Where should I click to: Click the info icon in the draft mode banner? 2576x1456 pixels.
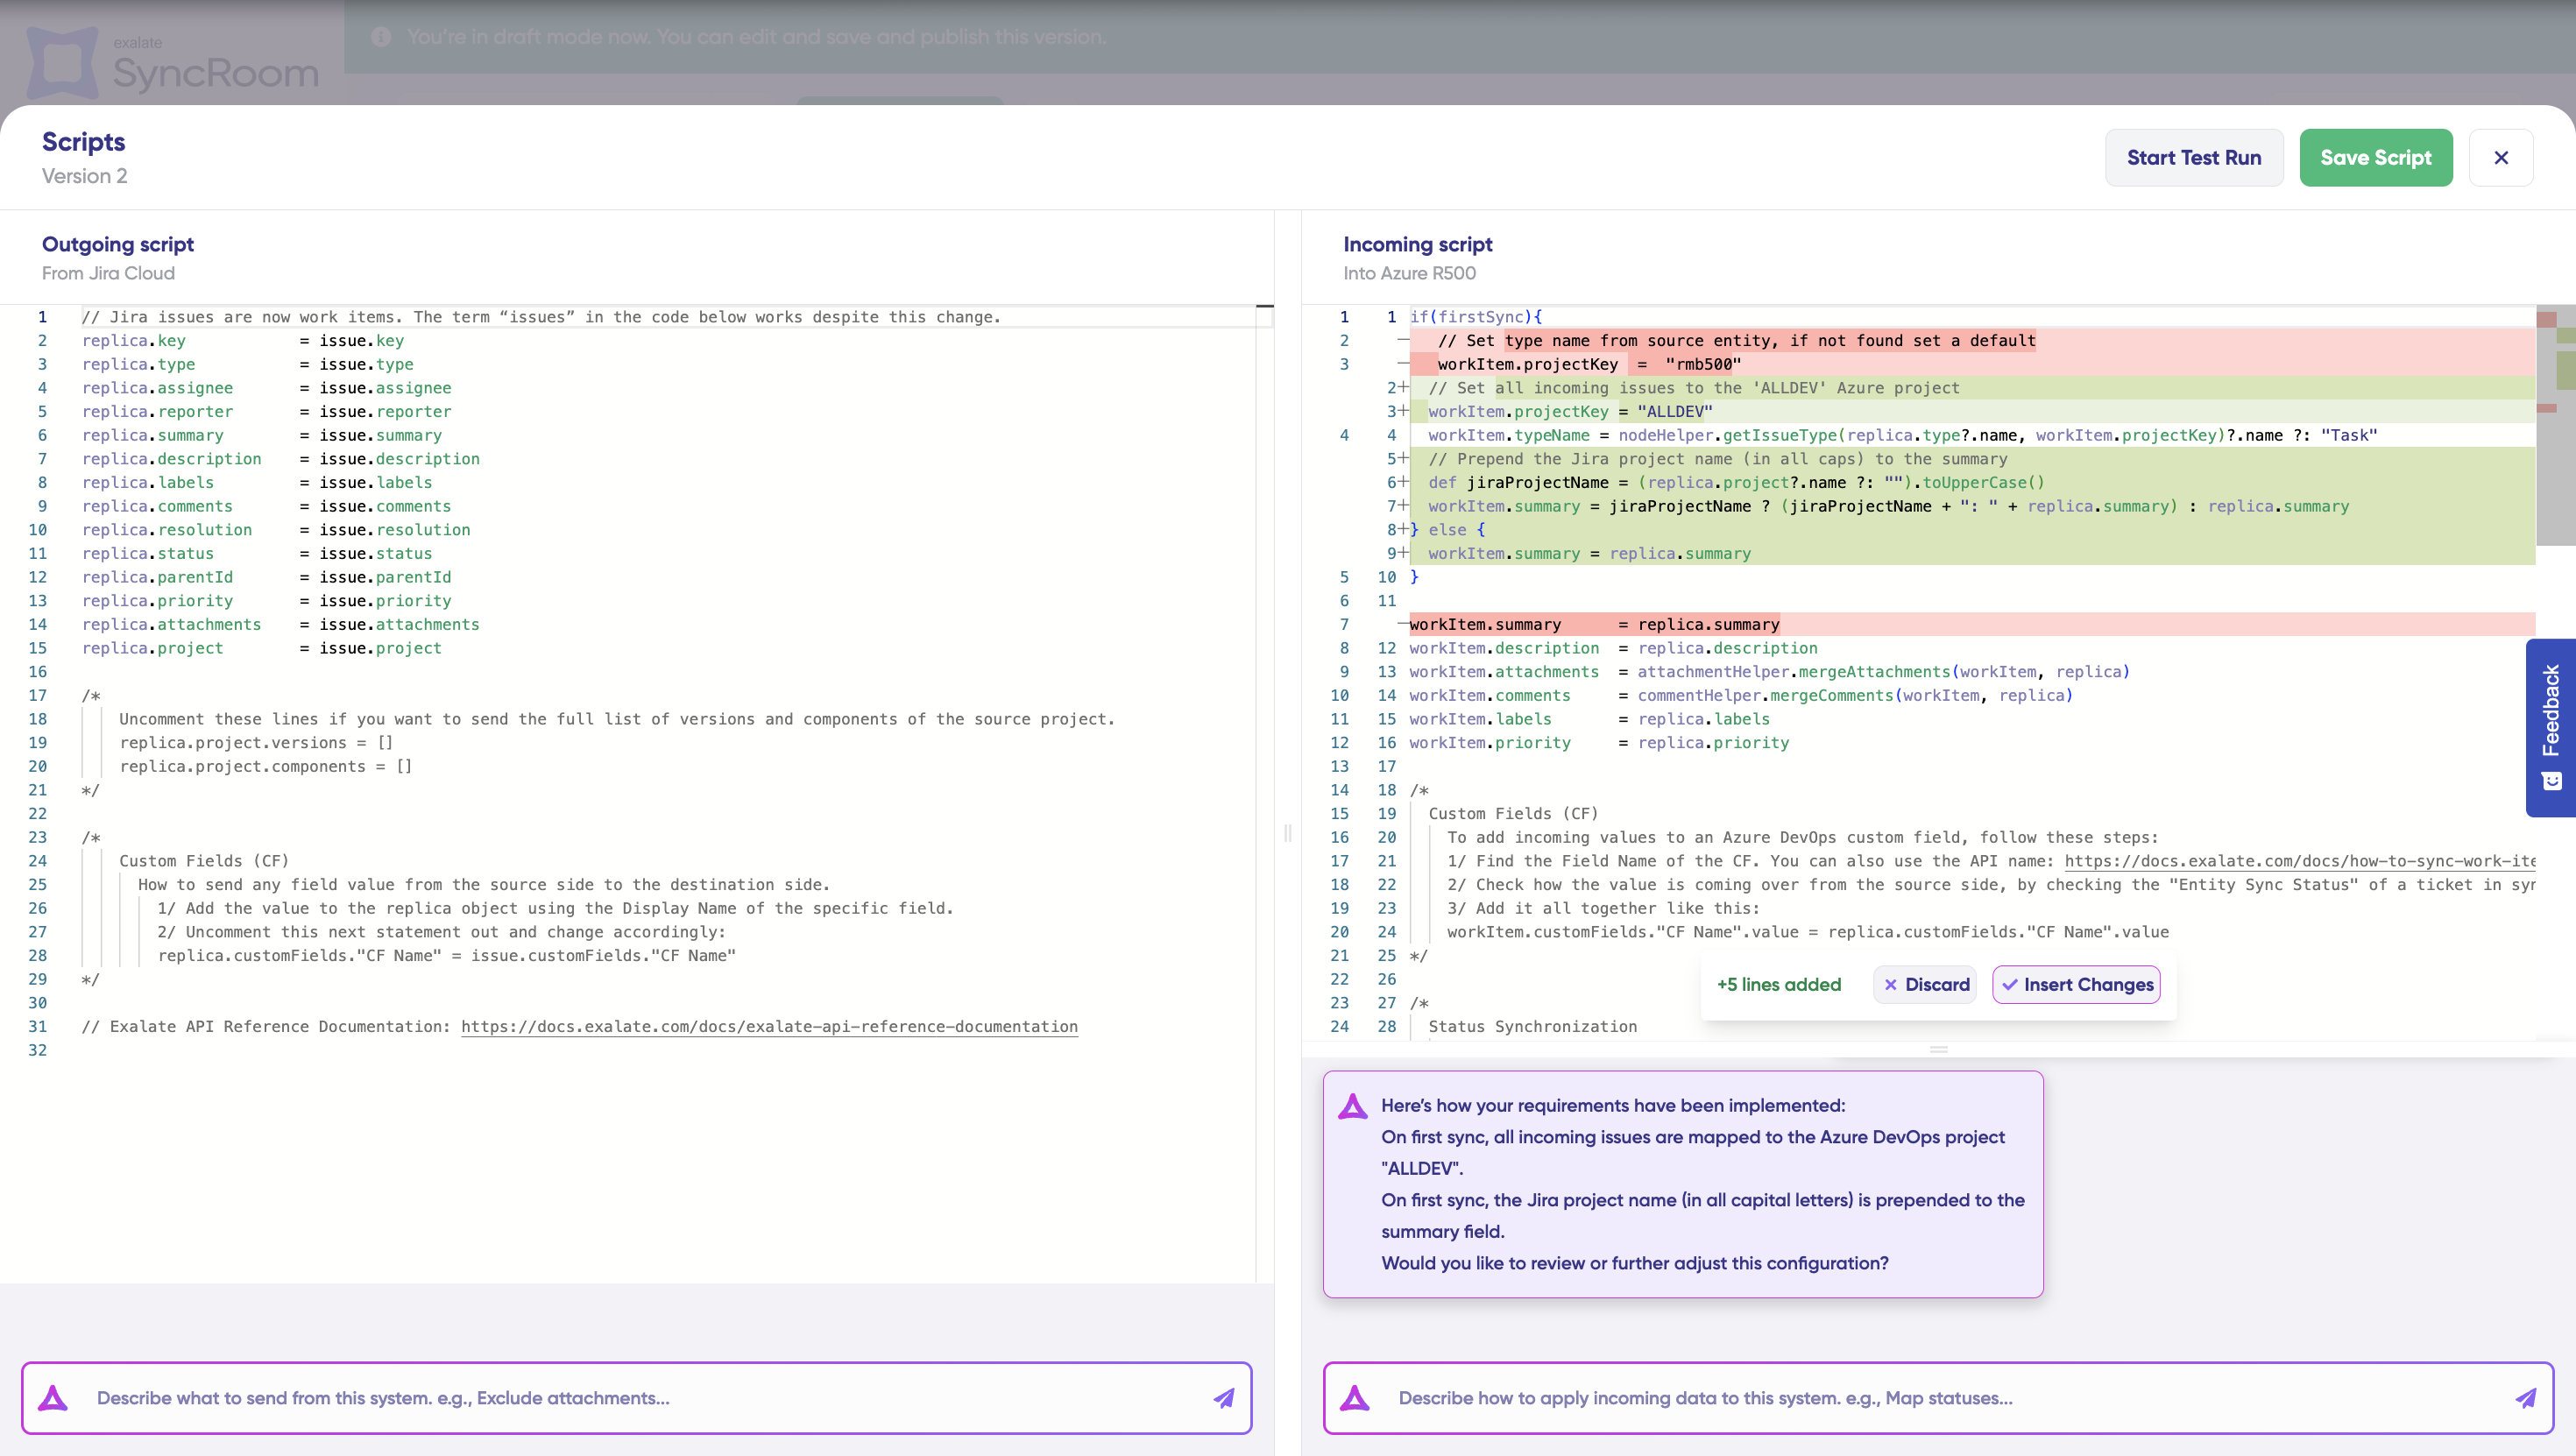click(381, 37)
